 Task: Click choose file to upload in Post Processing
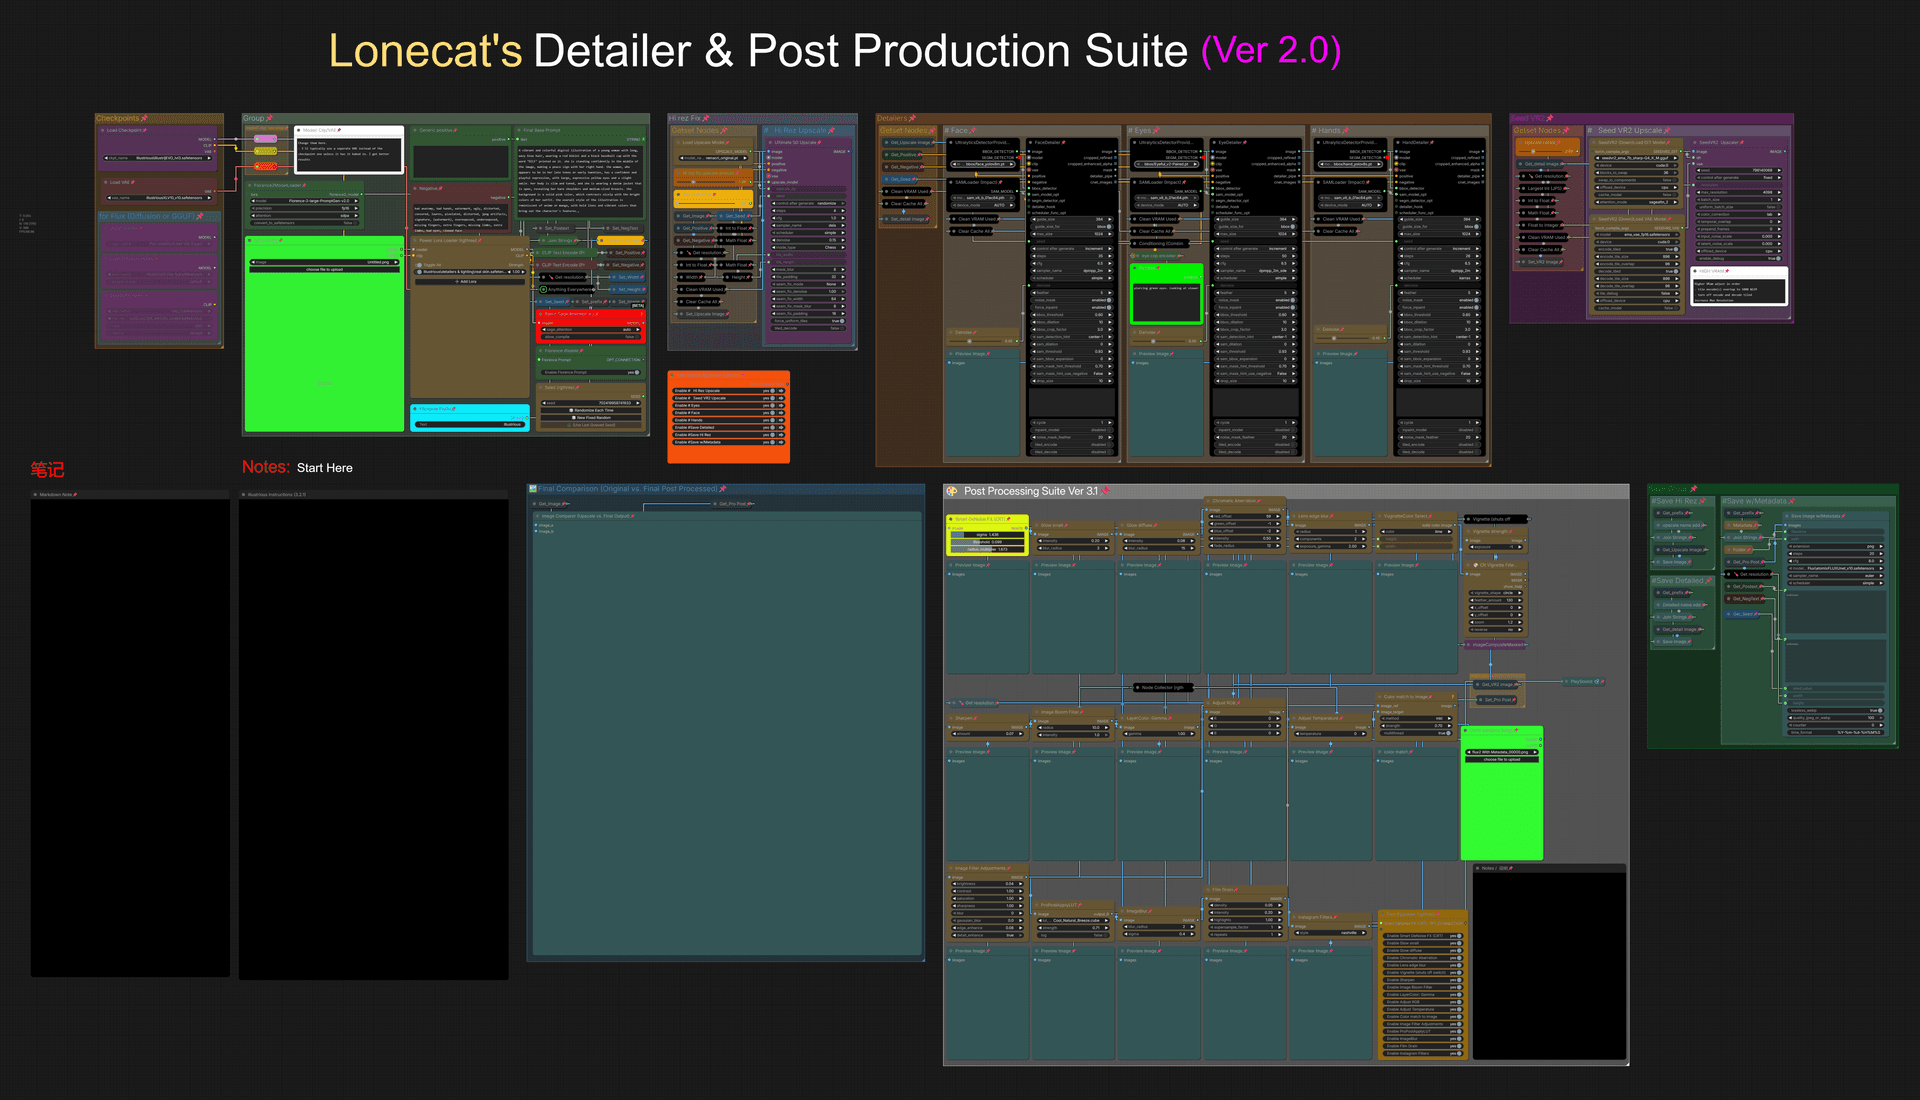[1501, 760]
